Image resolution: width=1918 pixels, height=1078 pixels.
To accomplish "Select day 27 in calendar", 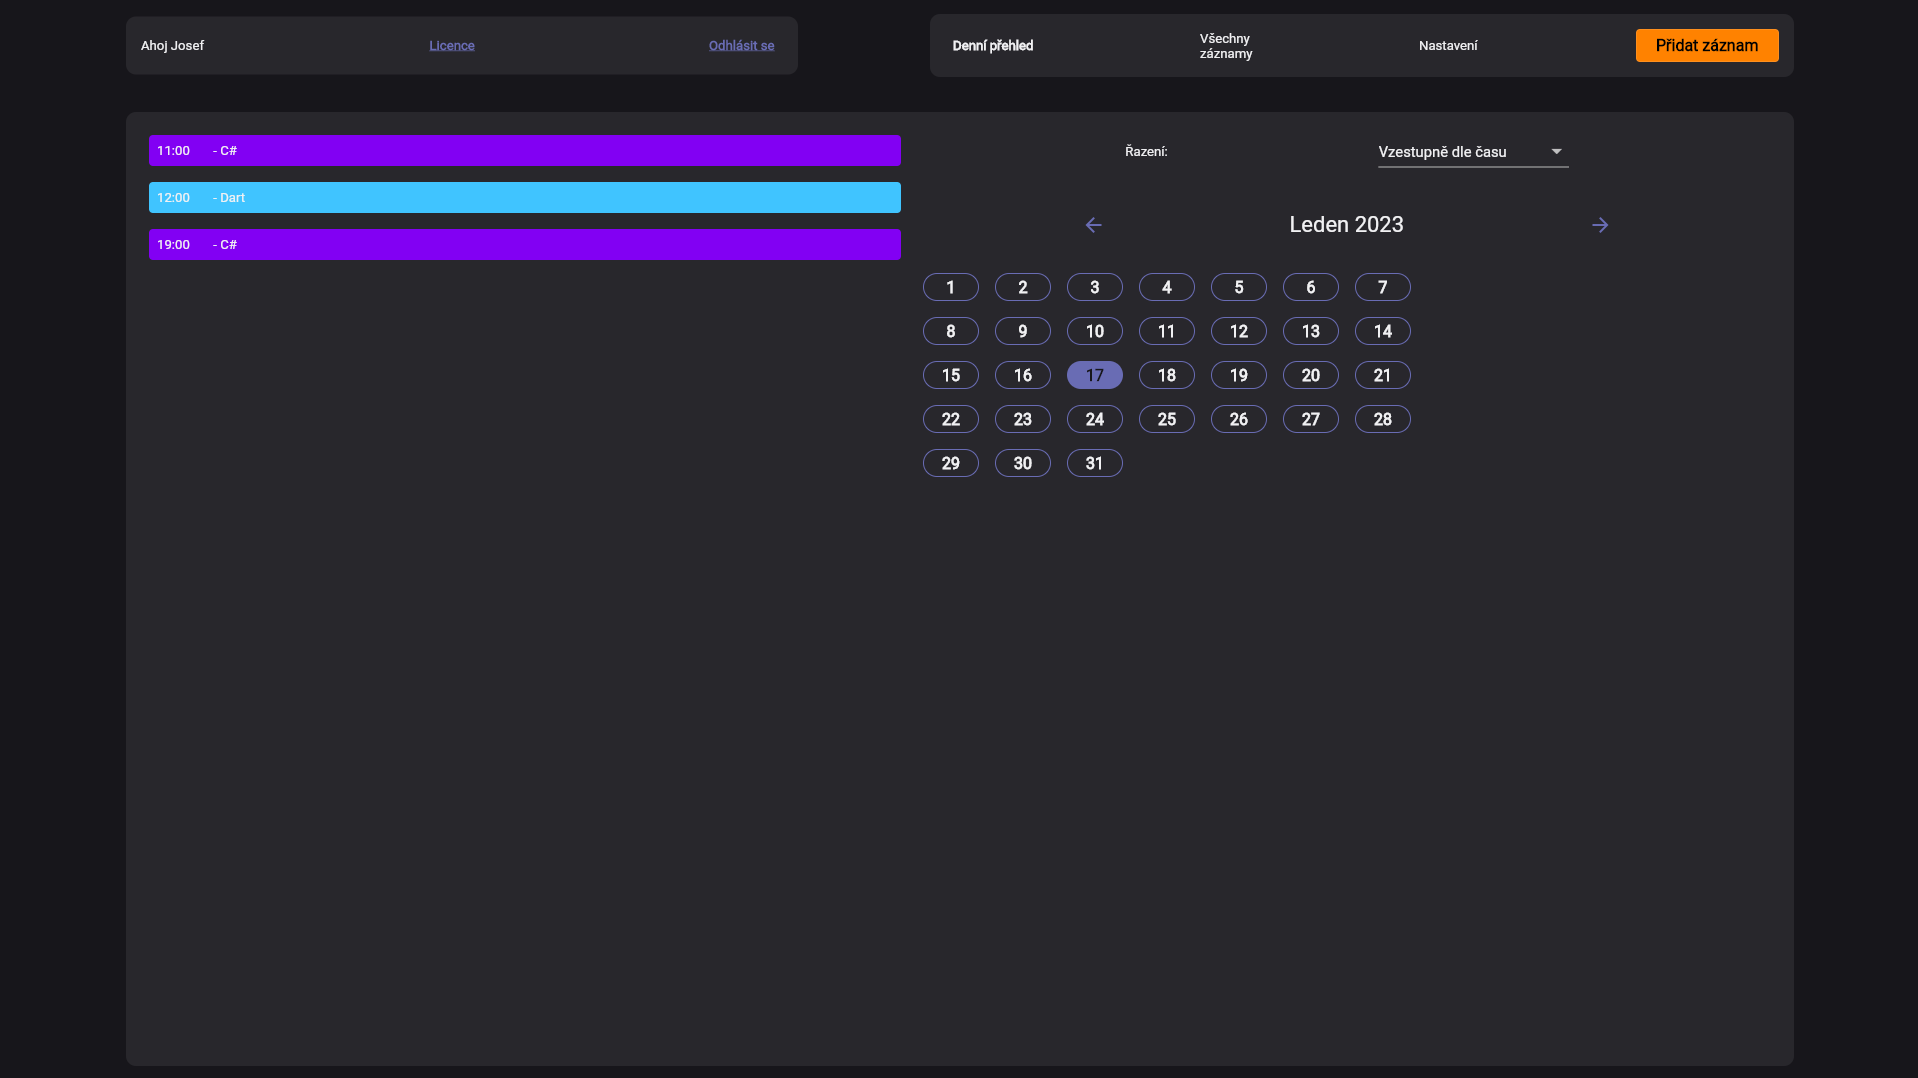I will [1310, 419].
